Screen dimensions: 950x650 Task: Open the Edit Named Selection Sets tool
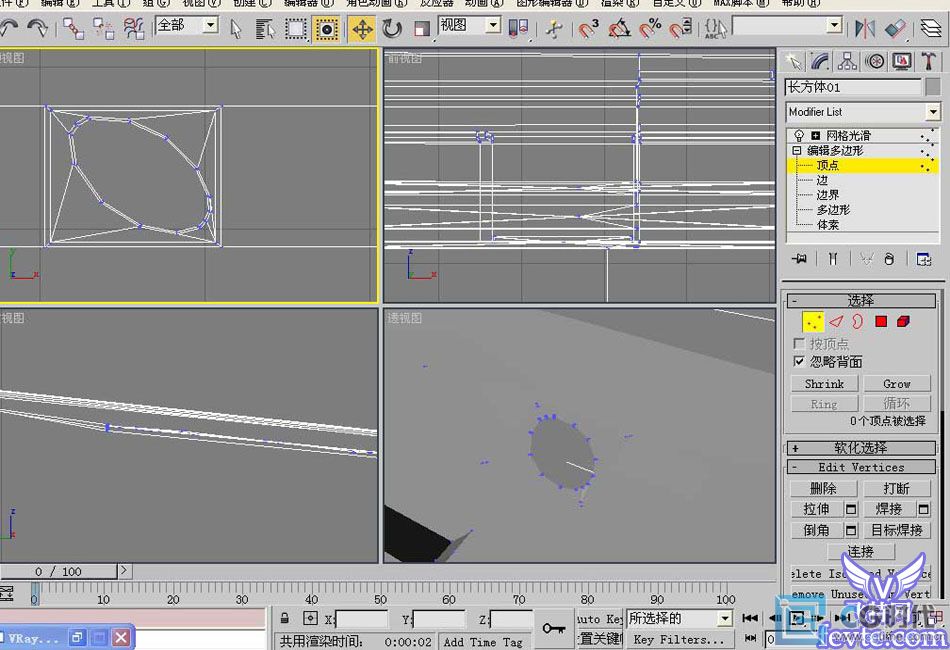[715, 28]
